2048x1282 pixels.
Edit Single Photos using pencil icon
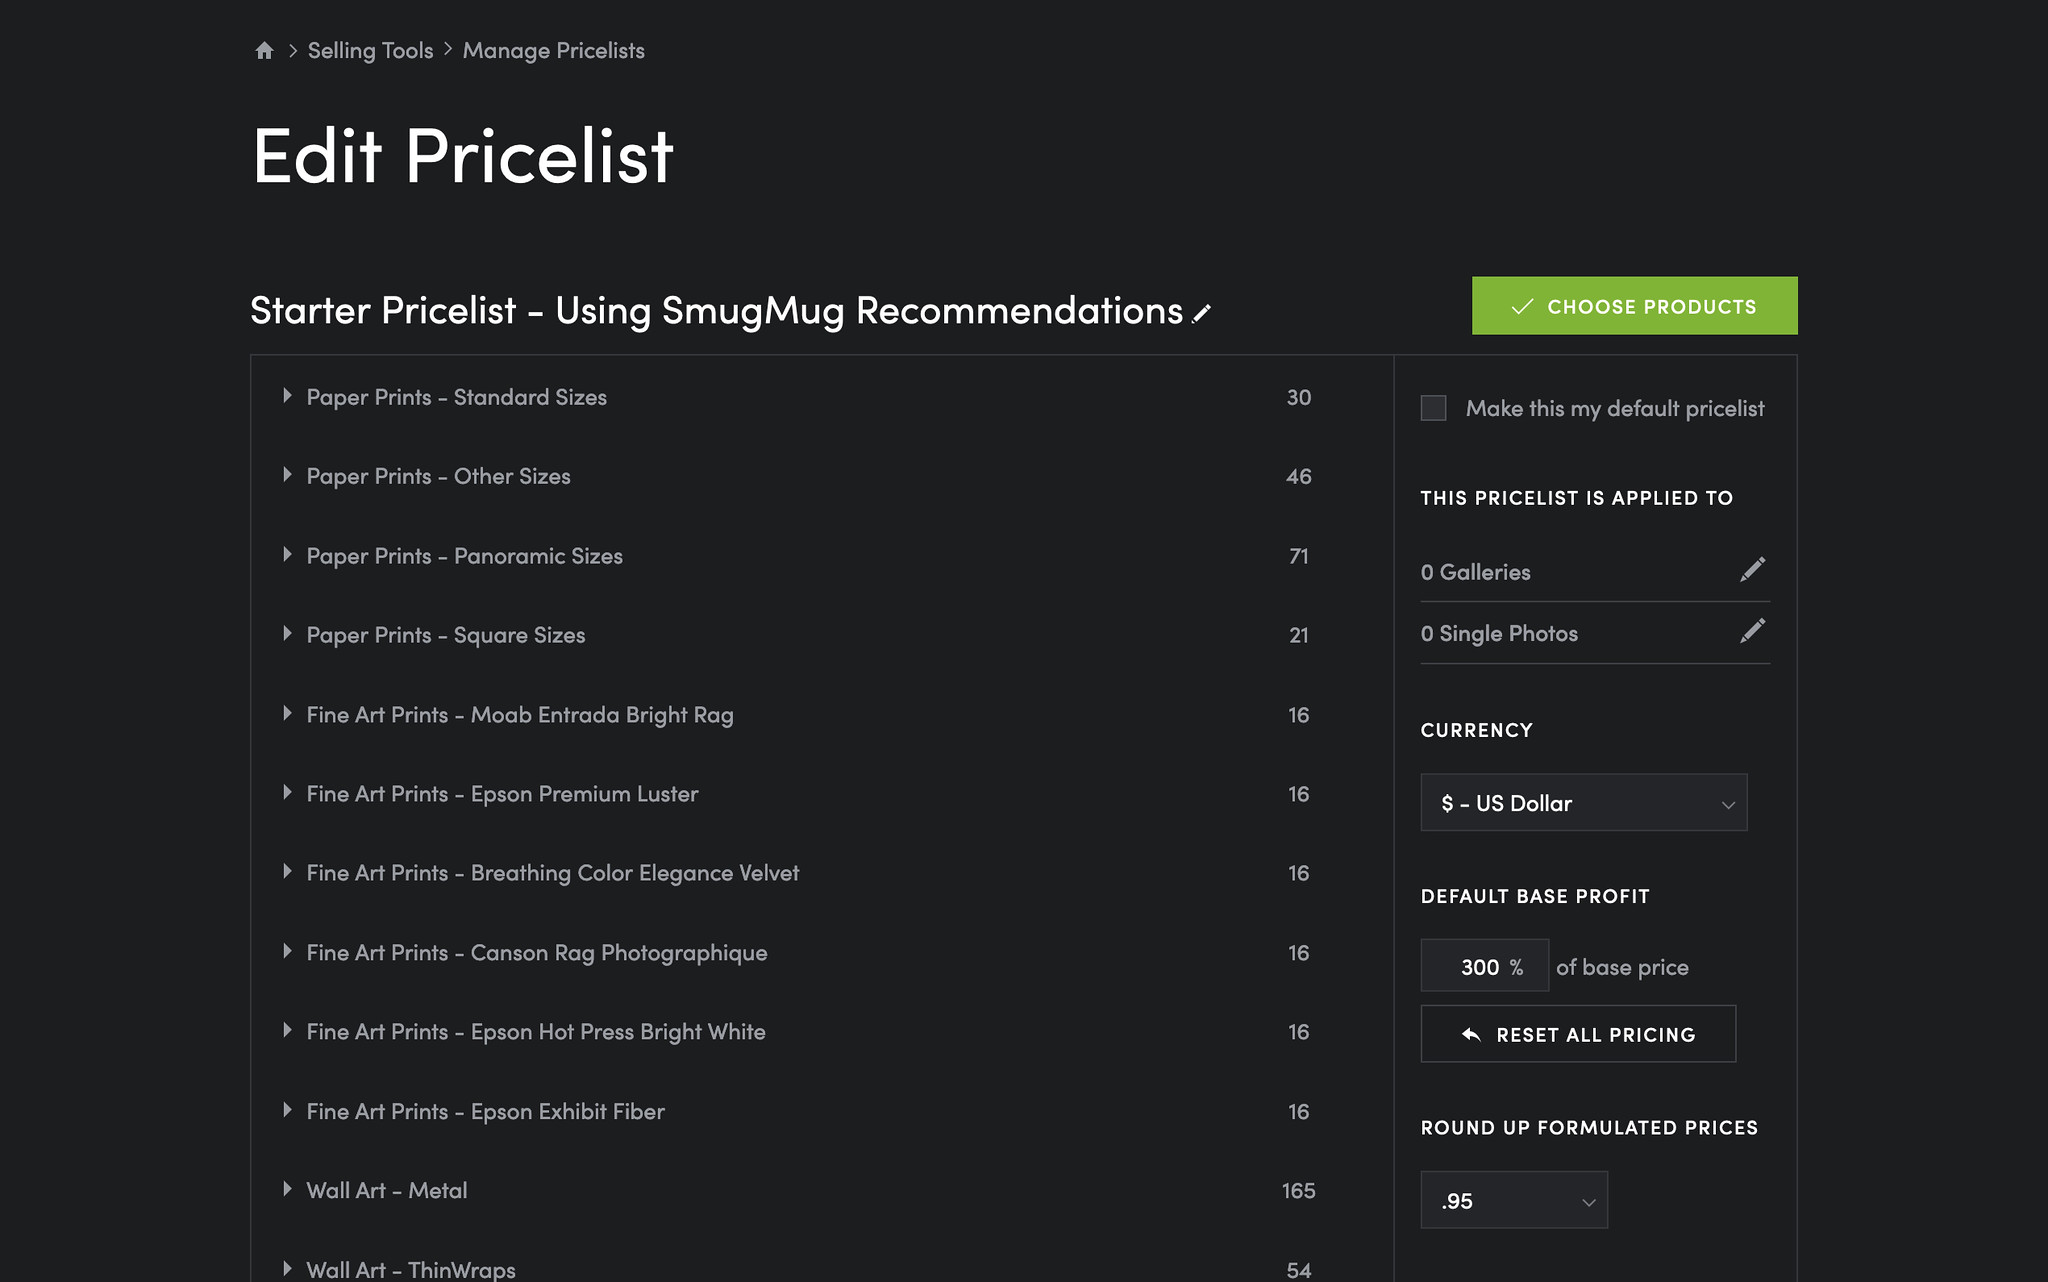(1752, 631)
